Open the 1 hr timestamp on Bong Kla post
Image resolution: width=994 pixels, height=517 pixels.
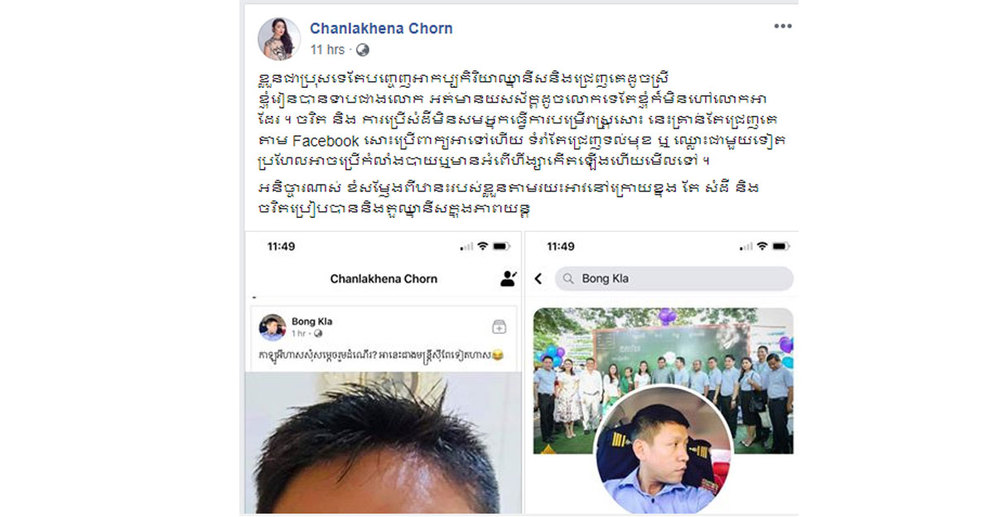coord(299,333)
